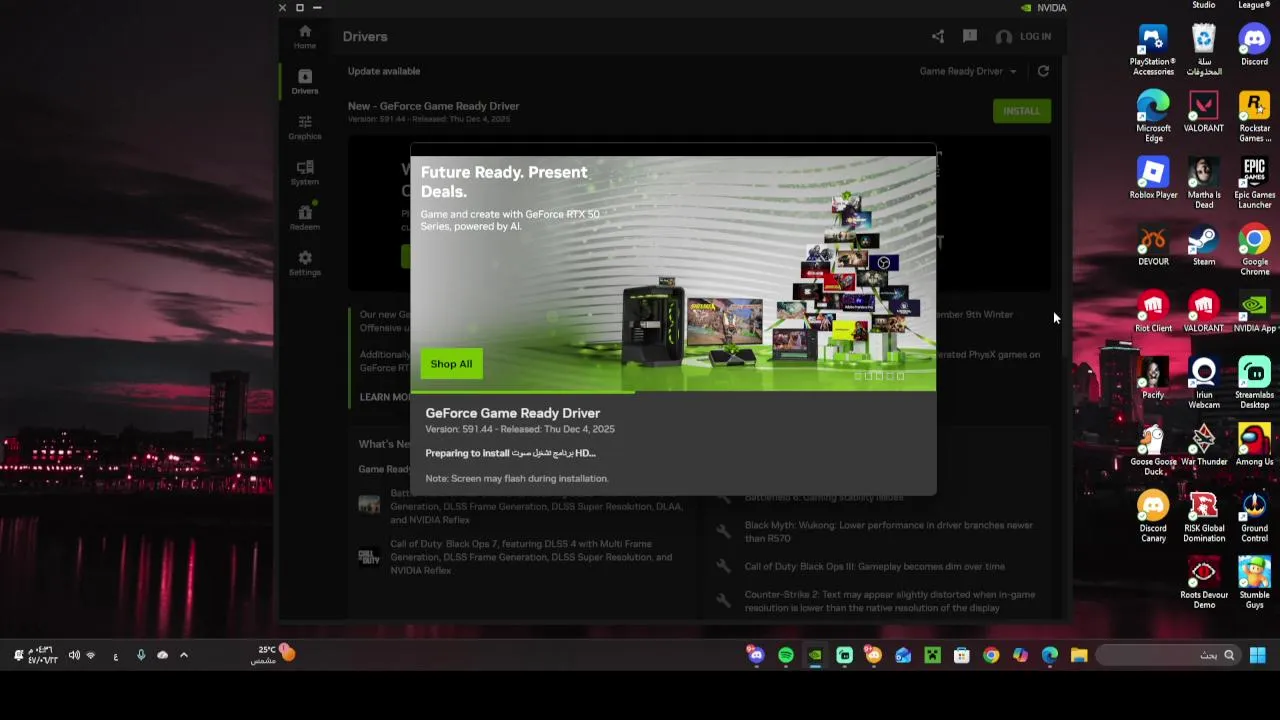Open RISK Global Domination desktop icon
This screenshot has width=1280, height=720.
pos(1204,517)
